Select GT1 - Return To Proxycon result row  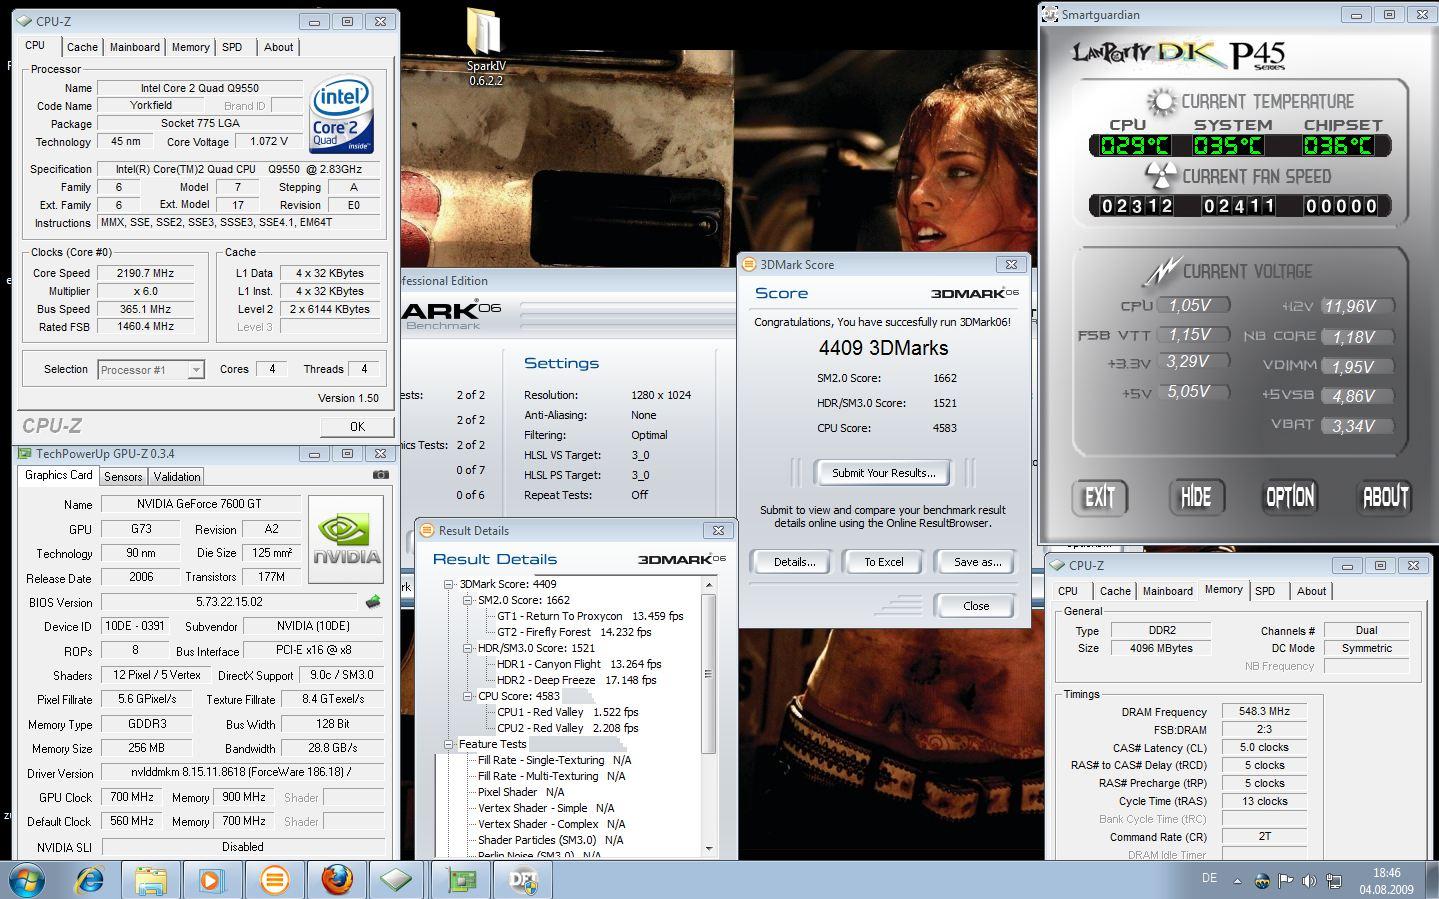tap(590, 616)
